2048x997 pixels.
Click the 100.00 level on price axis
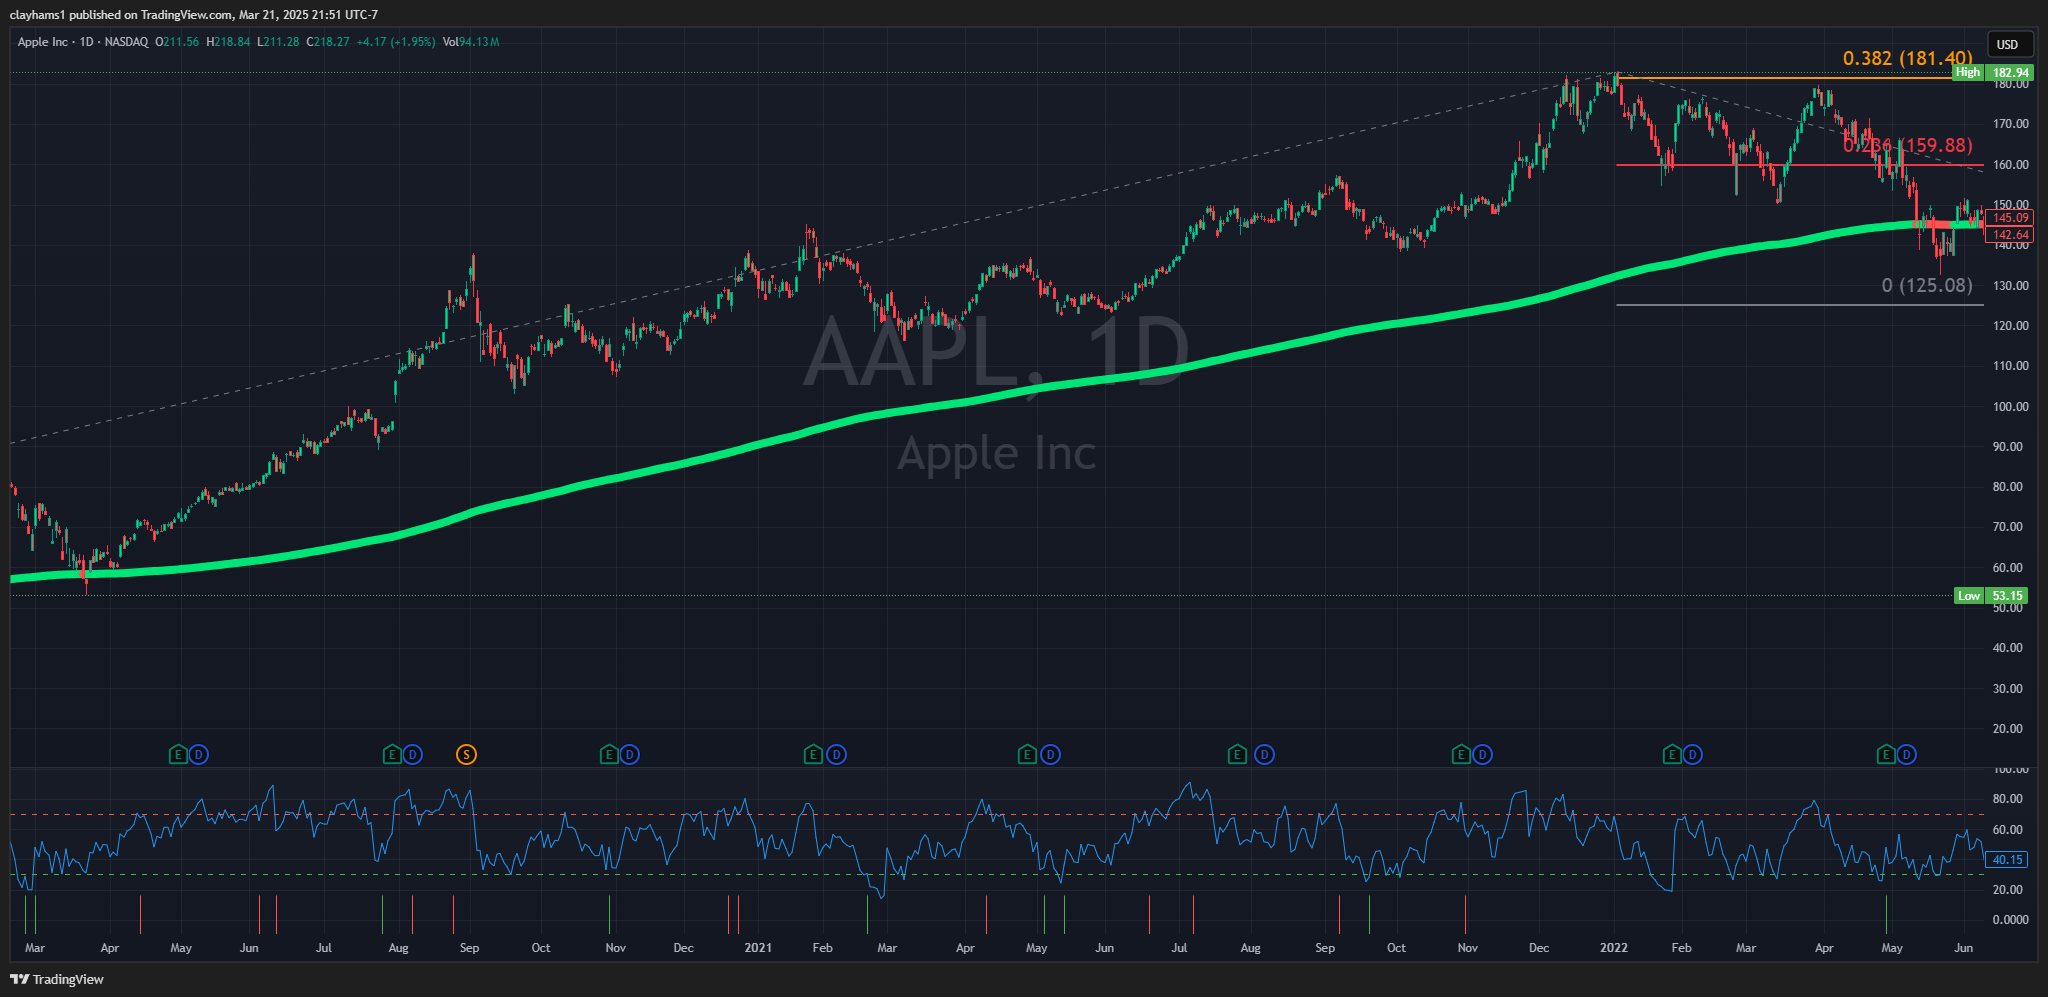click(x=2010, y=407)
